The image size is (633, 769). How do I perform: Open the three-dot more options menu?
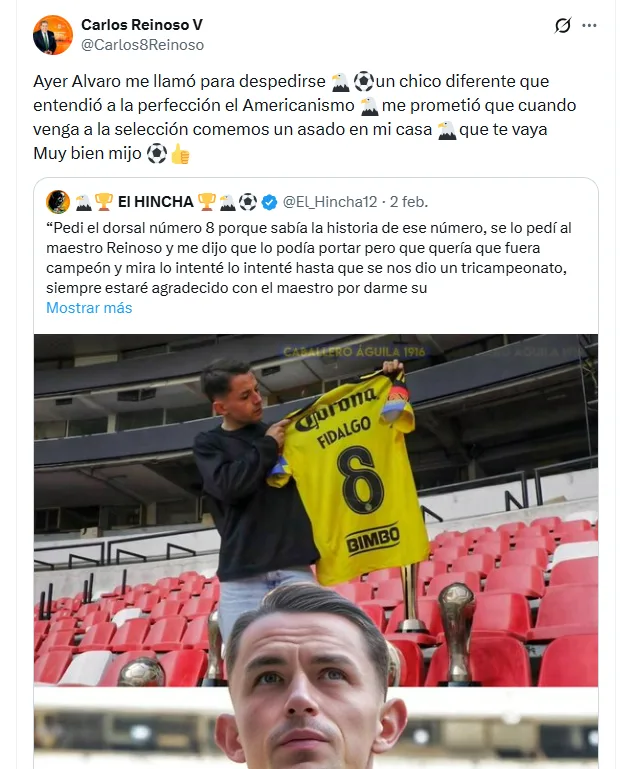tap(589, 26)
